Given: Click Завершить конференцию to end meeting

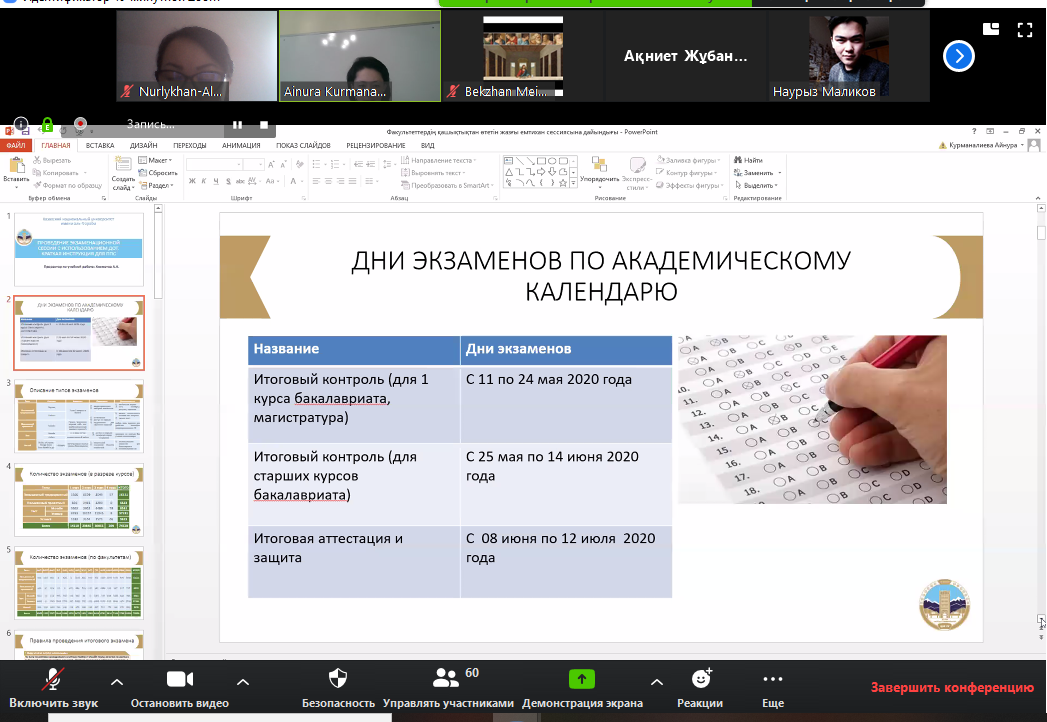Looking at the screenshot, I should 951,688.
